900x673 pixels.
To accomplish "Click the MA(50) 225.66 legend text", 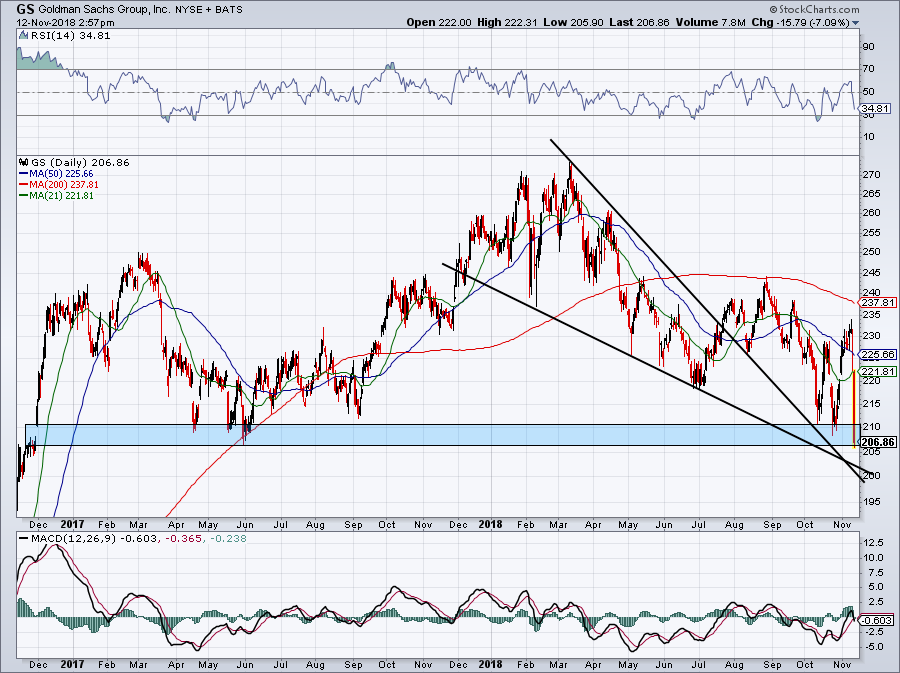I will pyautogui.click(x=61, y=173).
